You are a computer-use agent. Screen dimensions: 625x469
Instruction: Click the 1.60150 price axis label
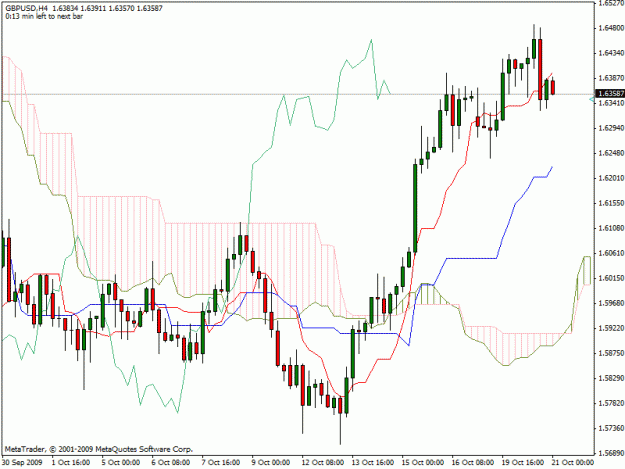point(611,278)
